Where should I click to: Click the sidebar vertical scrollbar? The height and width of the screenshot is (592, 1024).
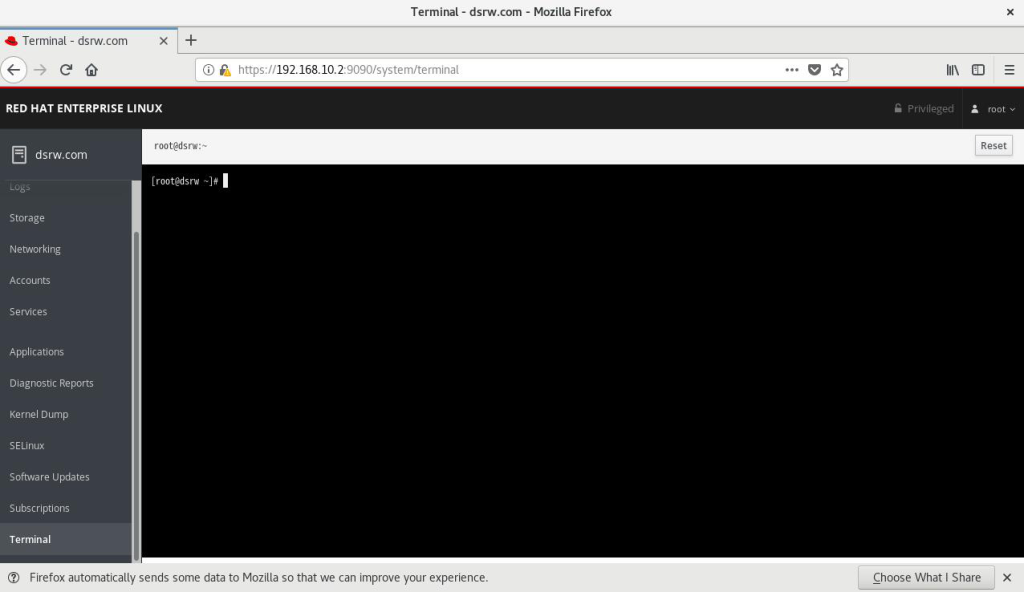pyautogui.click(x=136, y=395)
